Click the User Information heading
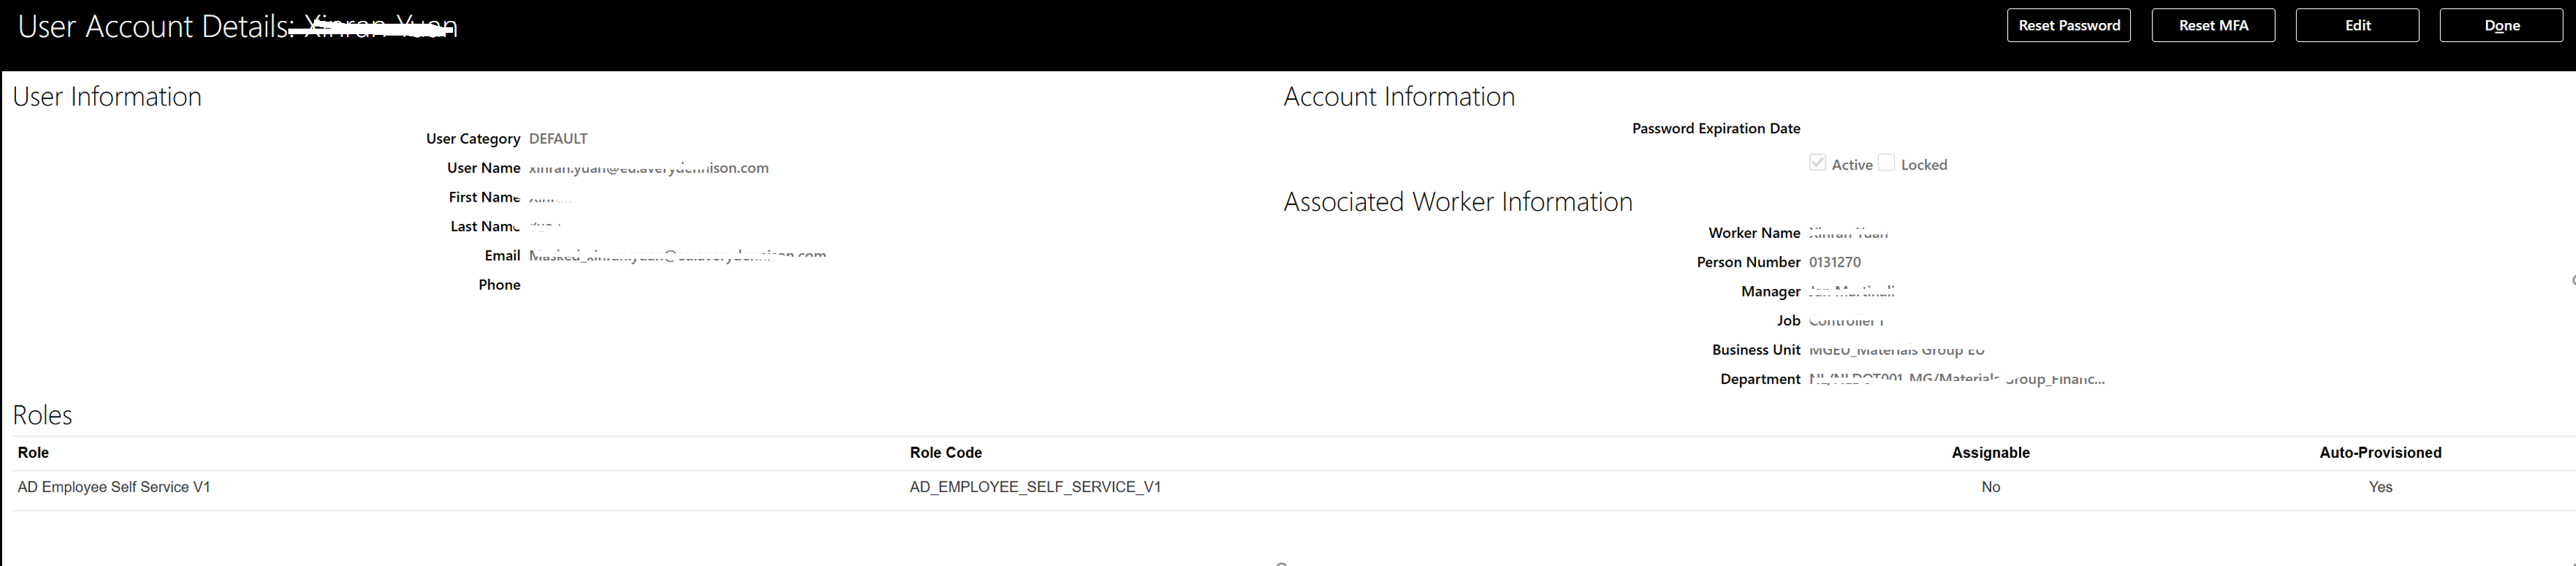This screenshot has width=2576, height=566. point(107,96)
